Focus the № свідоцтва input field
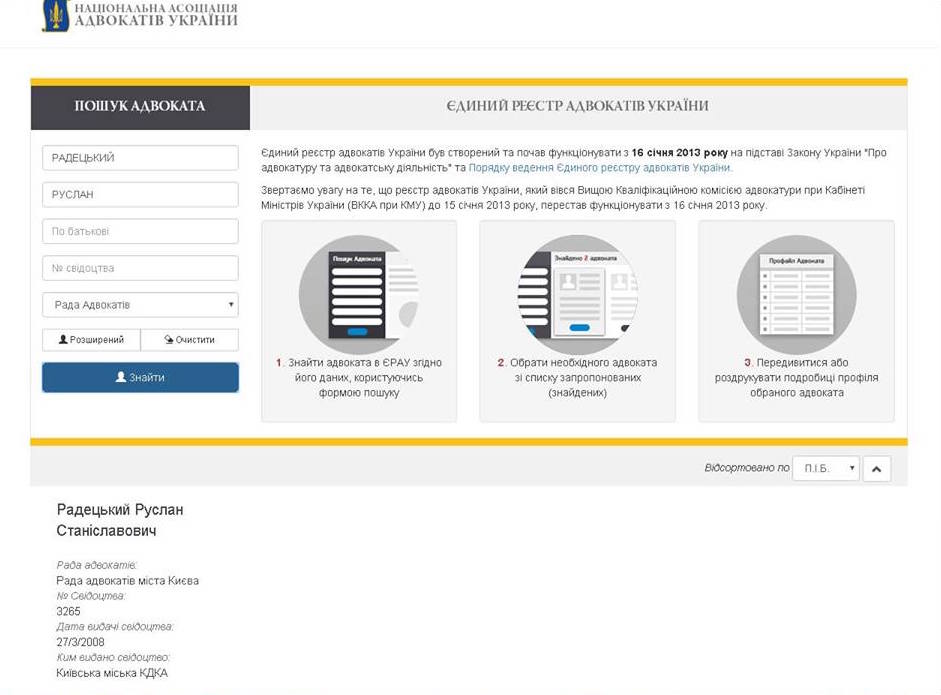 pos(140,268)
